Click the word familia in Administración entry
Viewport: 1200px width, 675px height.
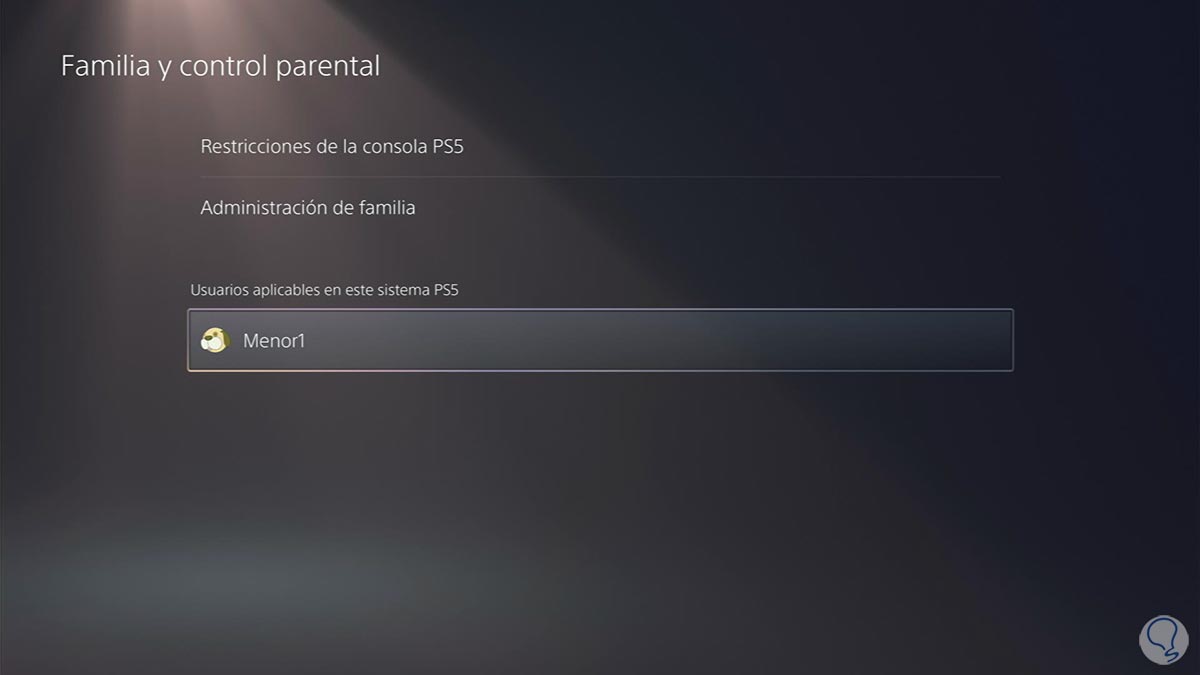(383, 208)
